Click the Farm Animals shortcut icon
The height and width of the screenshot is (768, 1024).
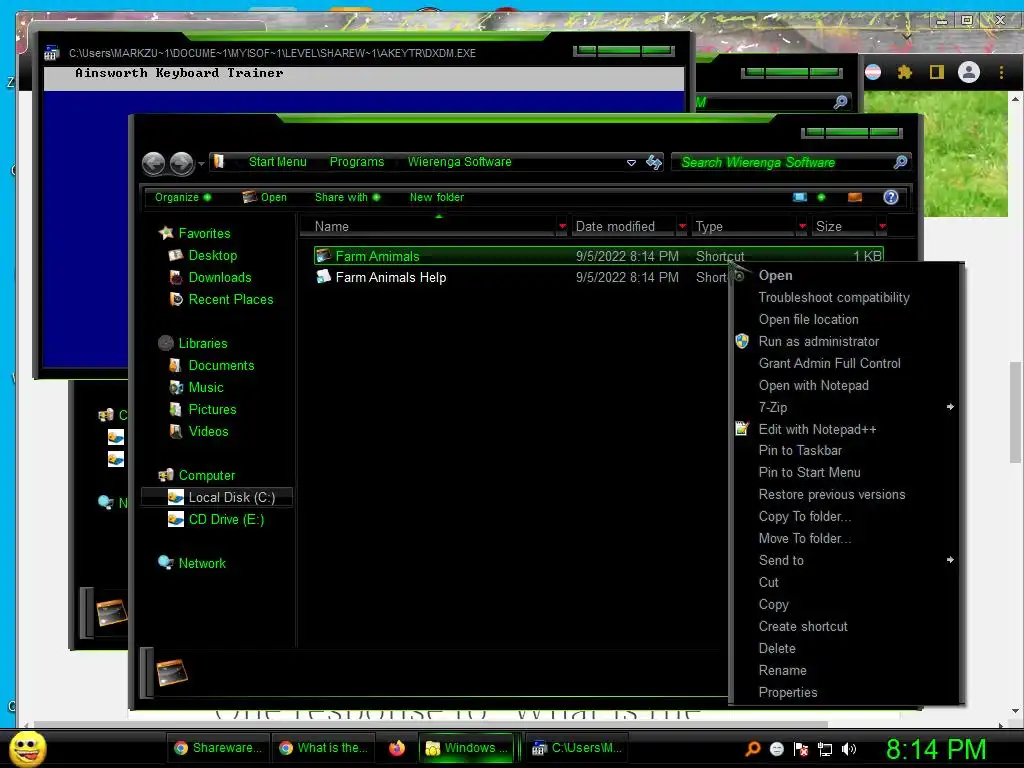[x=323, y=256]
